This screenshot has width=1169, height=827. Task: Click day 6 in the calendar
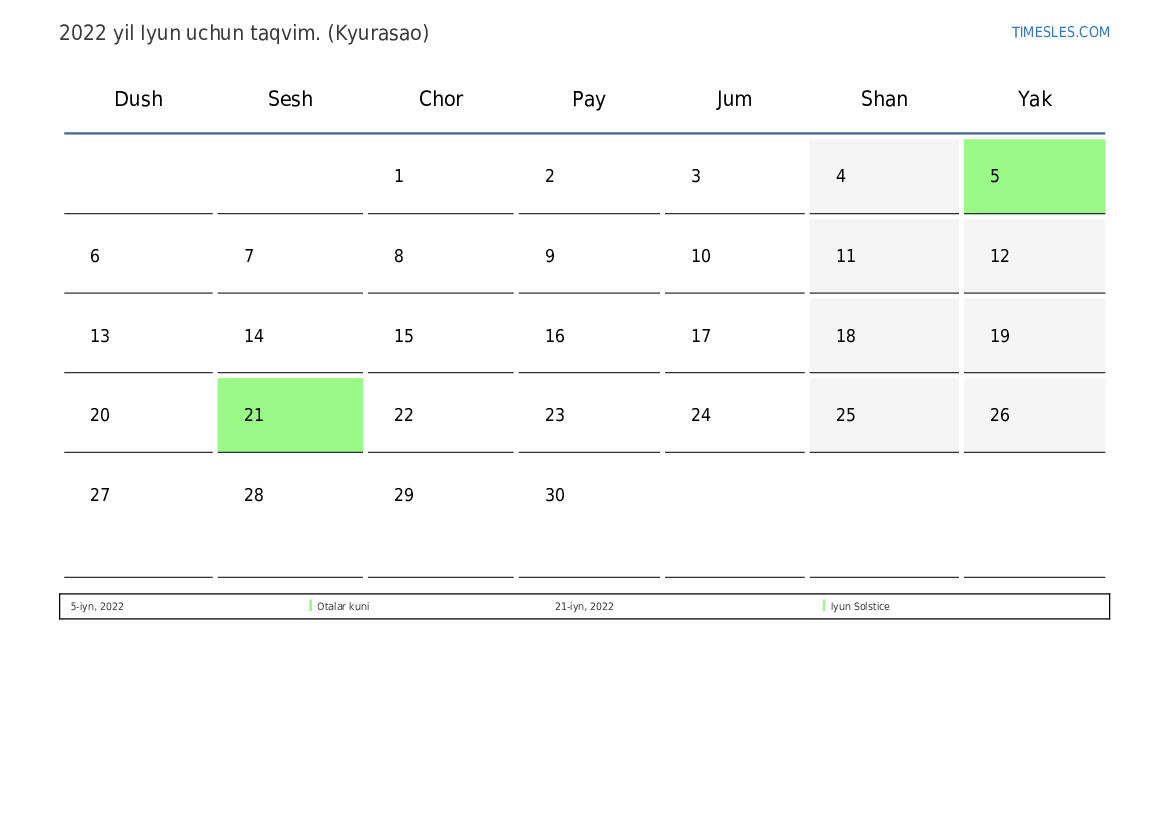click(x=138, y=257)
